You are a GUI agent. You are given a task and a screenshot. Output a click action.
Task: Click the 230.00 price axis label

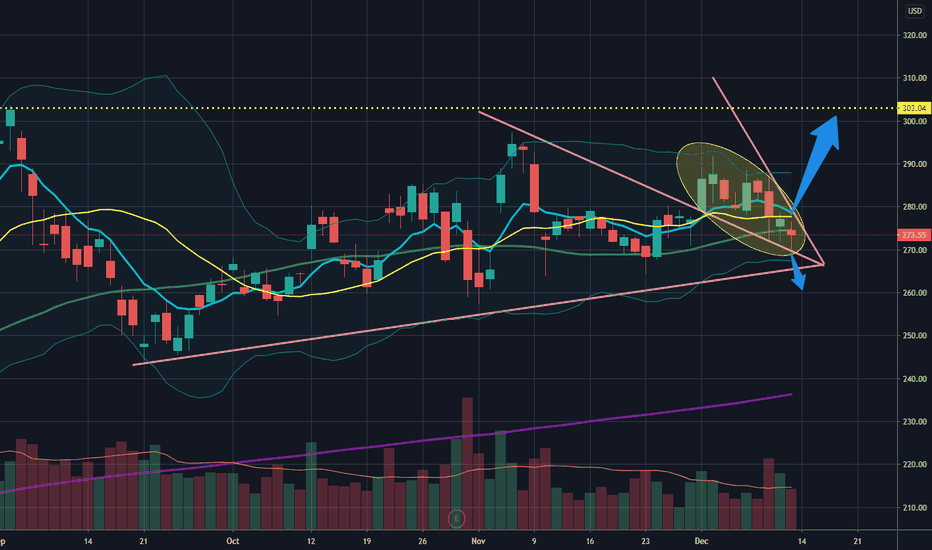point(914,422)
